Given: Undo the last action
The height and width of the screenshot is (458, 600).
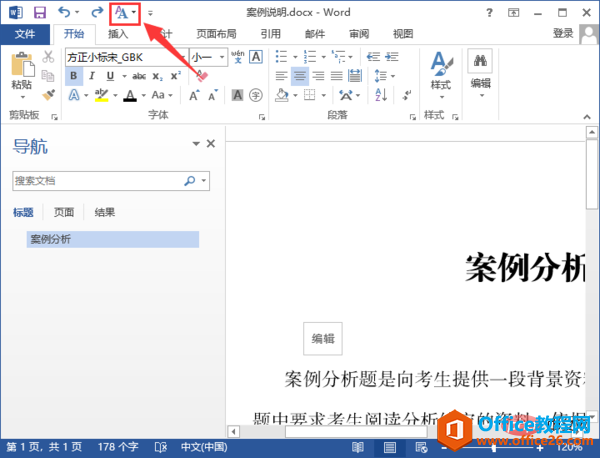Looking at the screenshot, I should click(64, 13).
